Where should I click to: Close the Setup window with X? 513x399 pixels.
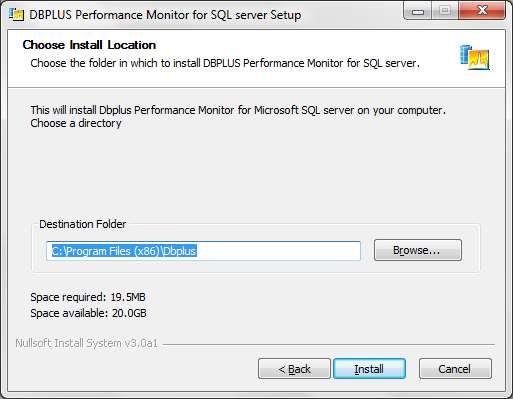pyautogui.click(x=482, y=11)
